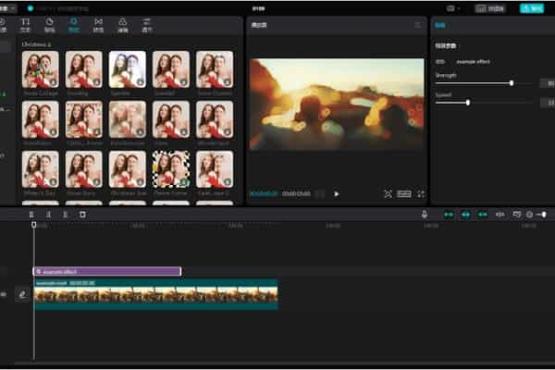
Task: Select the first effect thumbnail in the third row
Action: point(40,169)
